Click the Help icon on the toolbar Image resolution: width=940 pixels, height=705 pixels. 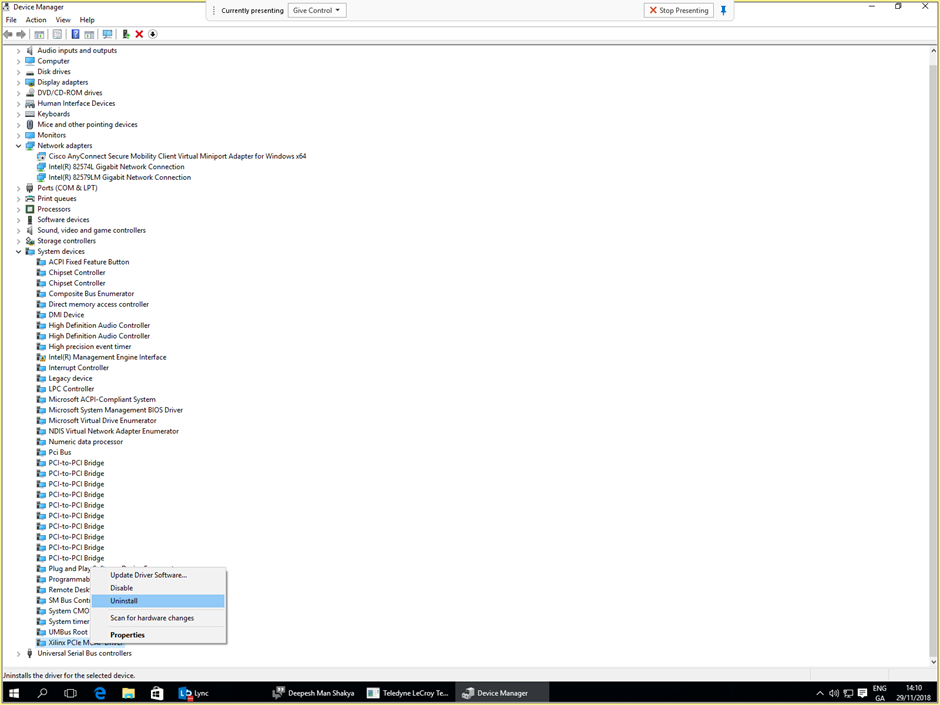click(x=77, y=34)
